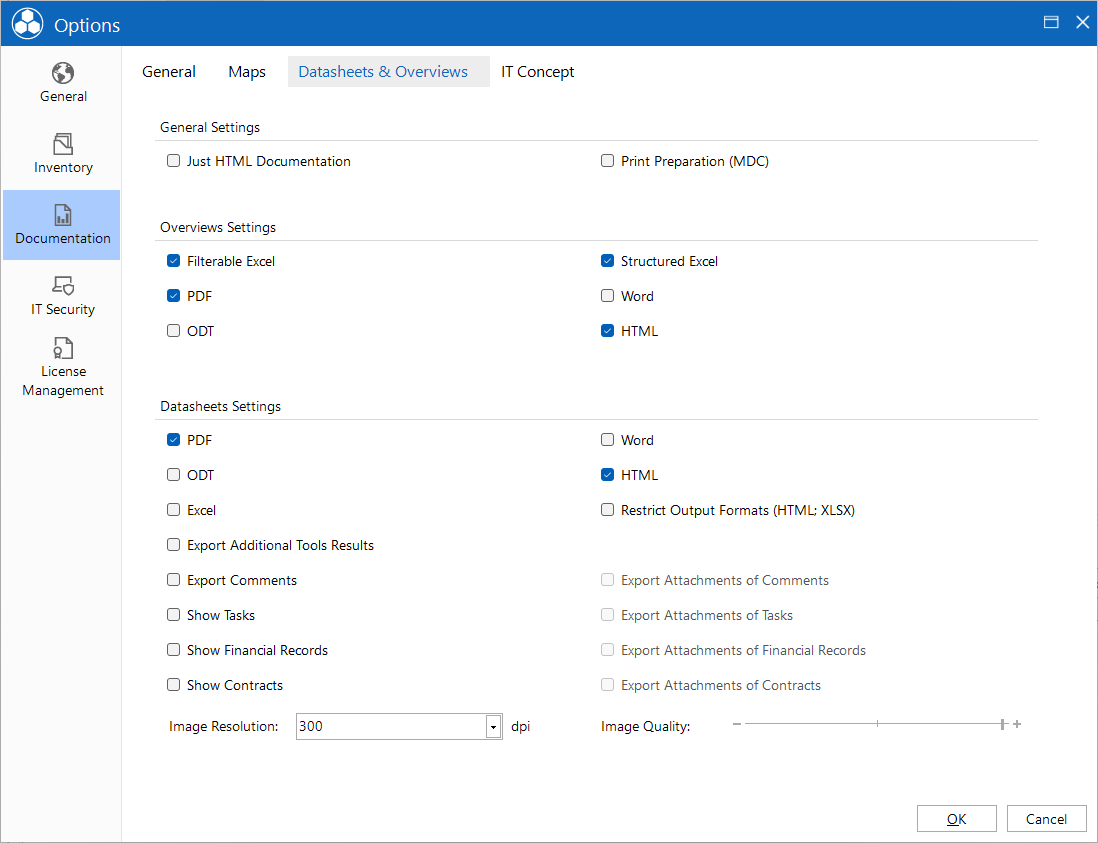Uncheck Structured Excel in Overviews
The image size is (1098, 843).
coord(607,261)
